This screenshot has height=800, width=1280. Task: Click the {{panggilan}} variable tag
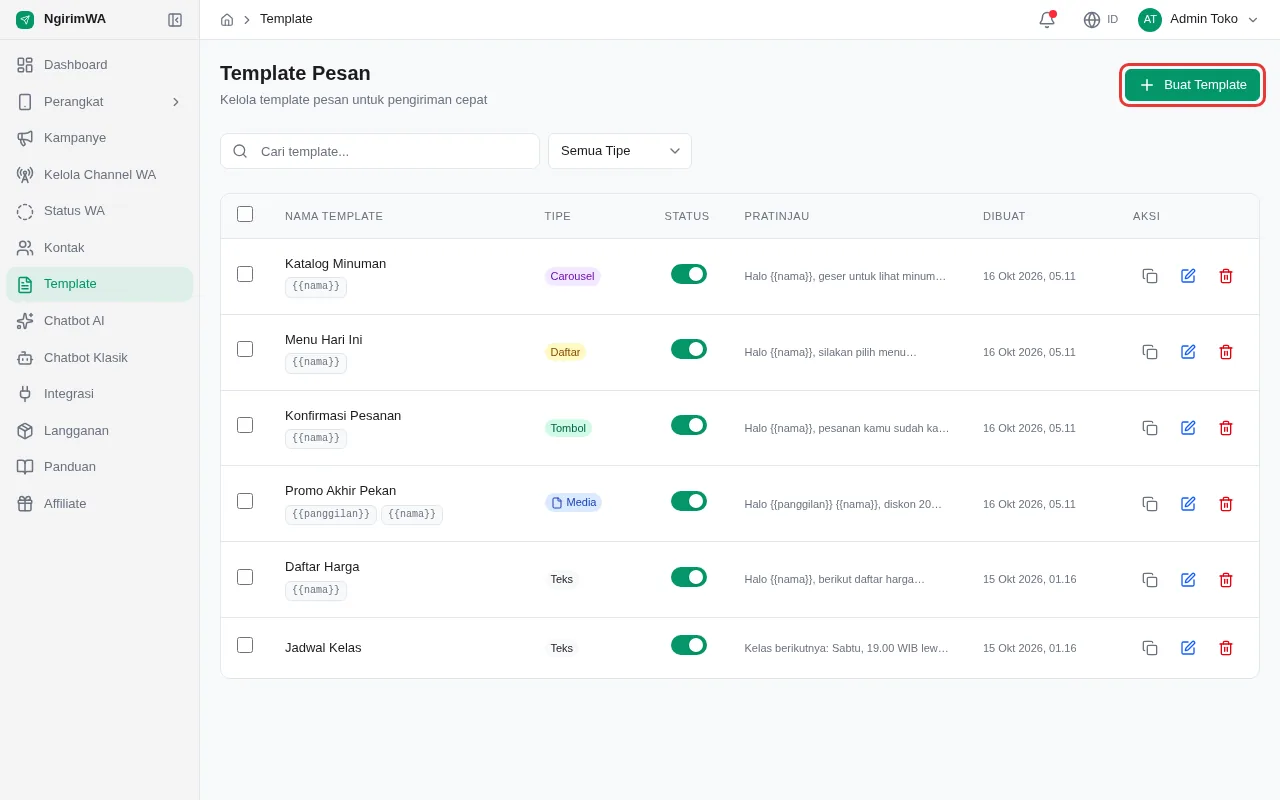point(331,515)
